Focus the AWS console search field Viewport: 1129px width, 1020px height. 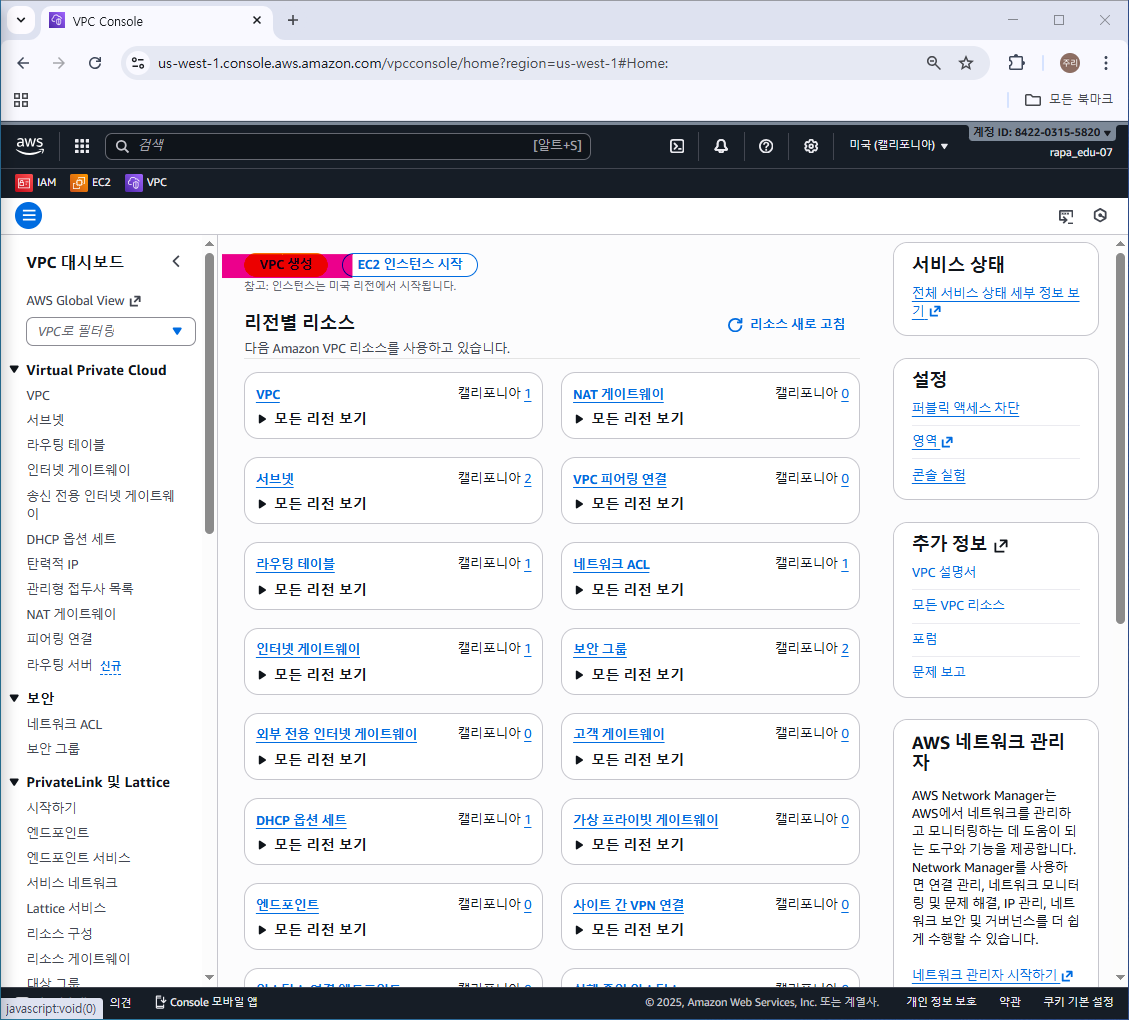click(x=348, y=146)
